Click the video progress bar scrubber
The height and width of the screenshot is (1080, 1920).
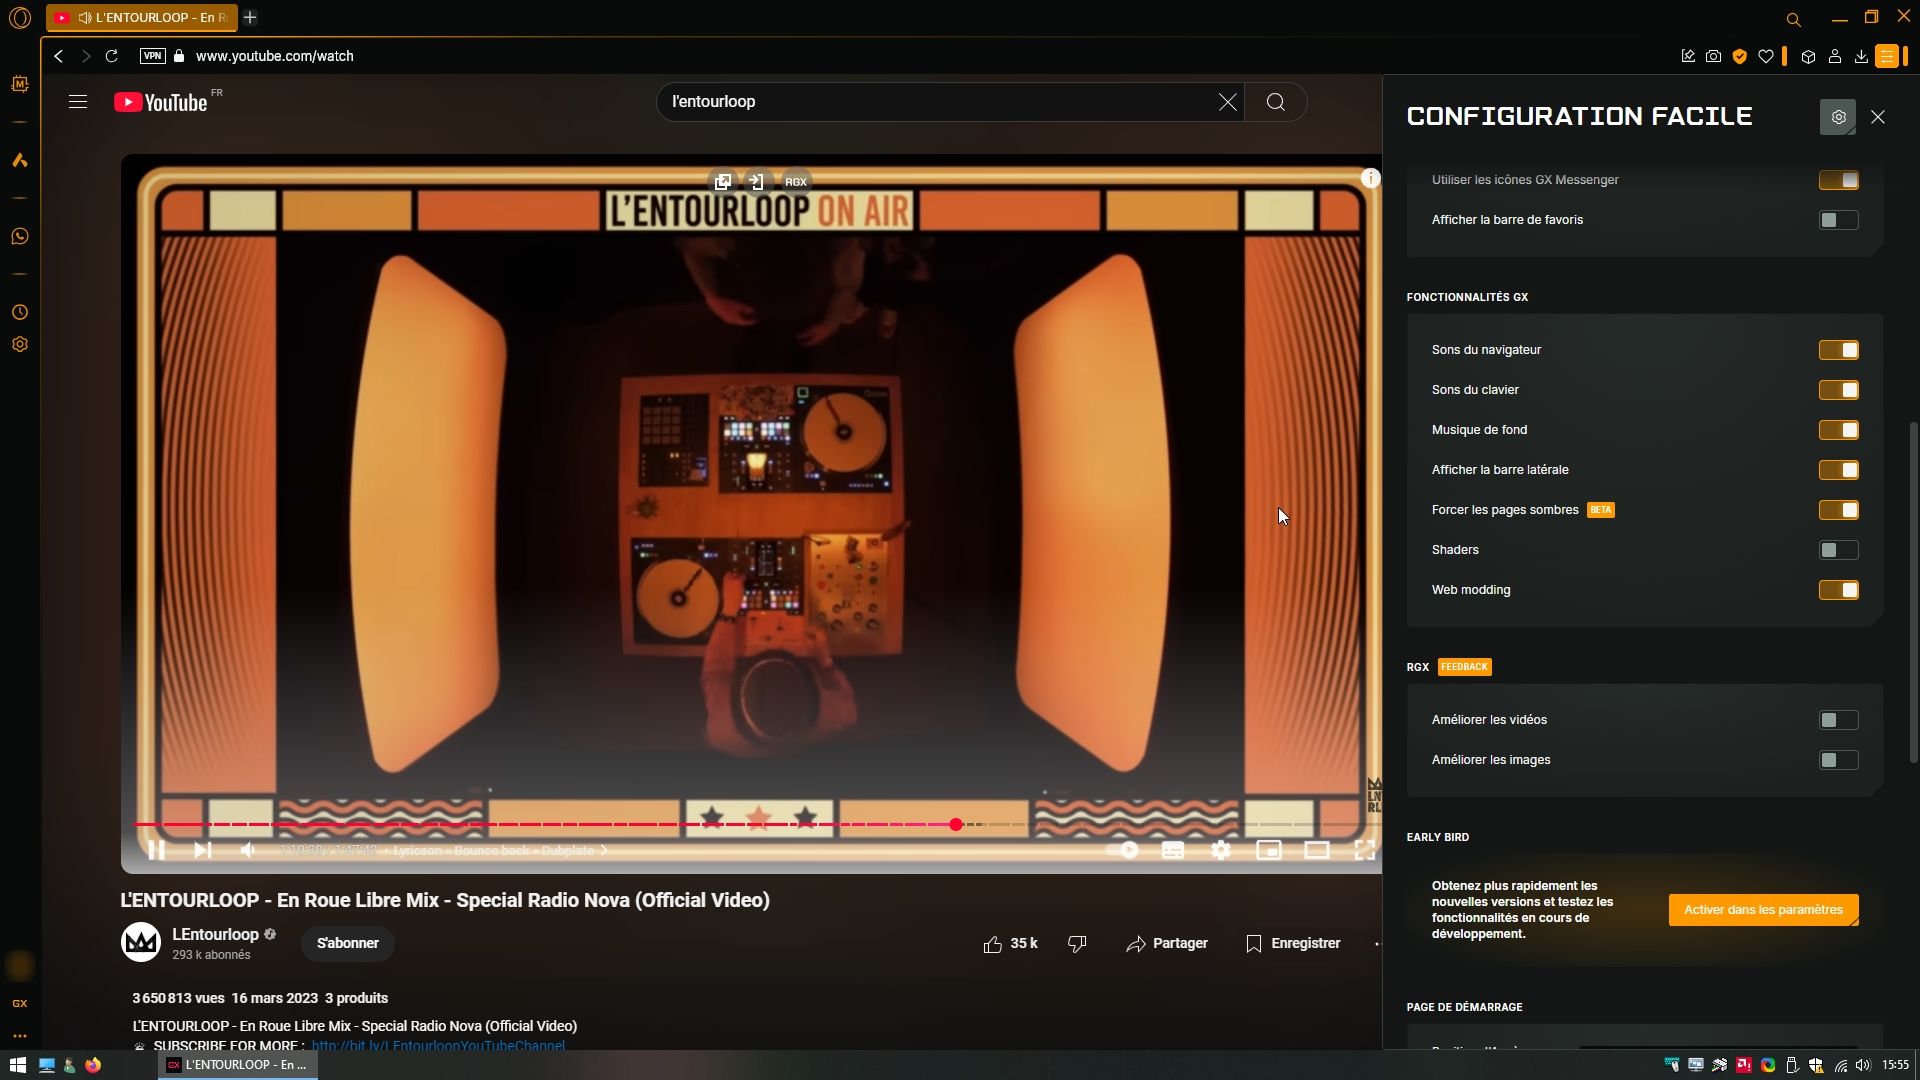click(956, 824)
